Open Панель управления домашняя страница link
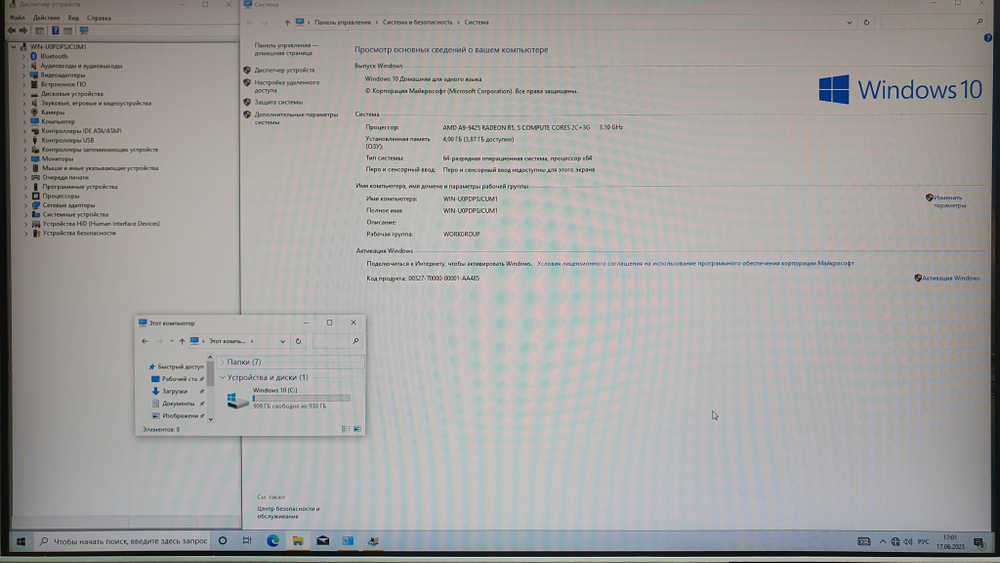Viewport: 1000px width, 563px height. tap(286, 49)
